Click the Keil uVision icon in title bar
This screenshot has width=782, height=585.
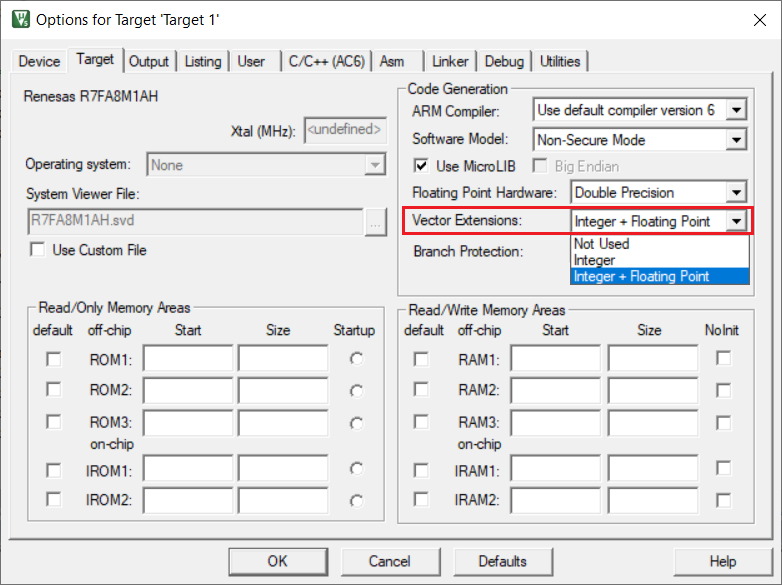[x=20, y=19]
